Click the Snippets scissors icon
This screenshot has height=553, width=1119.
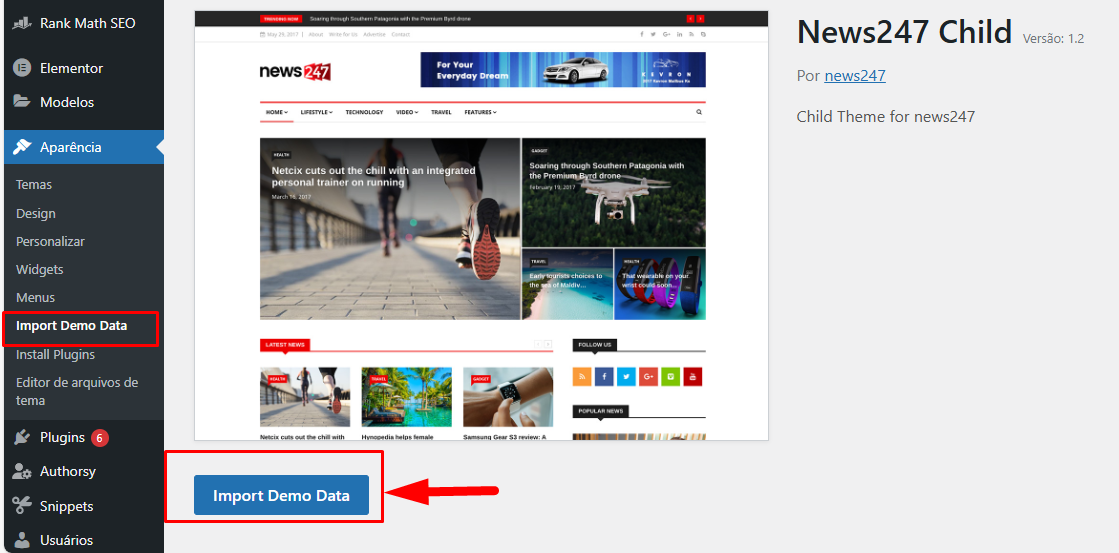22,506
